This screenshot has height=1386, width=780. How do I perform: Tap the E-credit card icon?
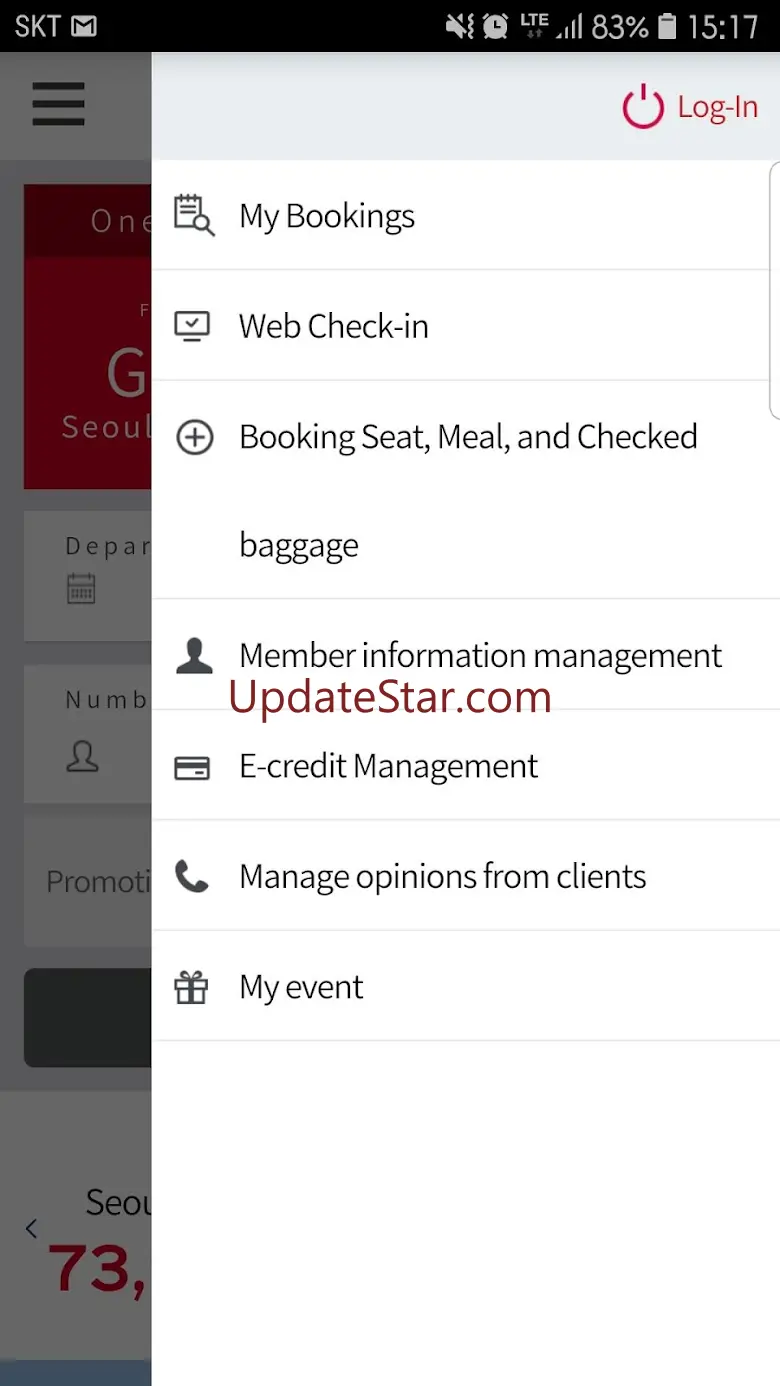pos(192,767)
